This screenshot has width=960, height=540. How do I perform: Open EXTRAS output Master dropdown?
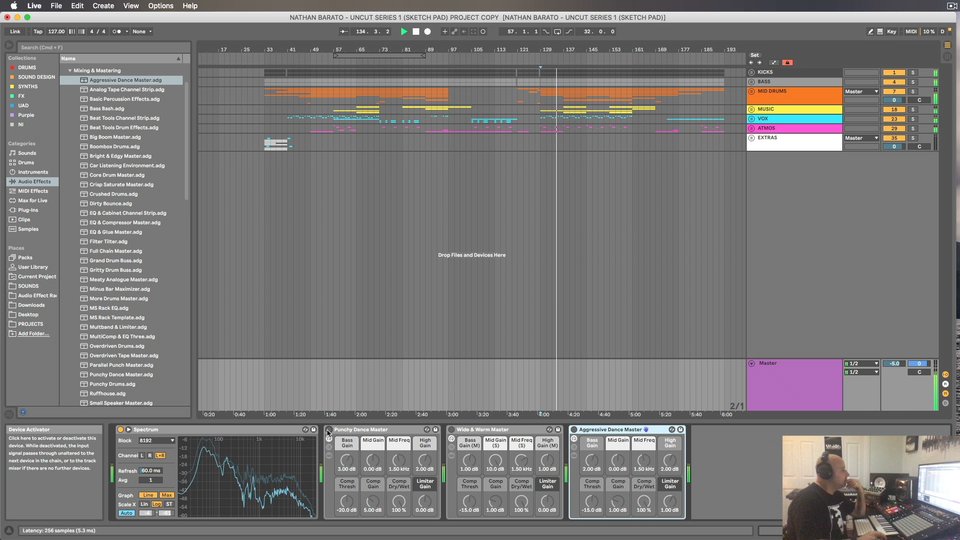click(x=861, y=138)
